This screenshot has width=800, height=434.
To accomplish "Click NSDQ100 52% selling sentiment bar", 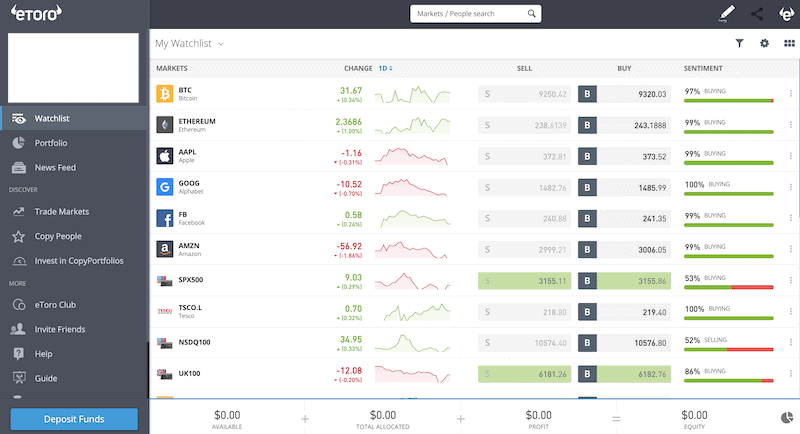I will coord(729,349).
